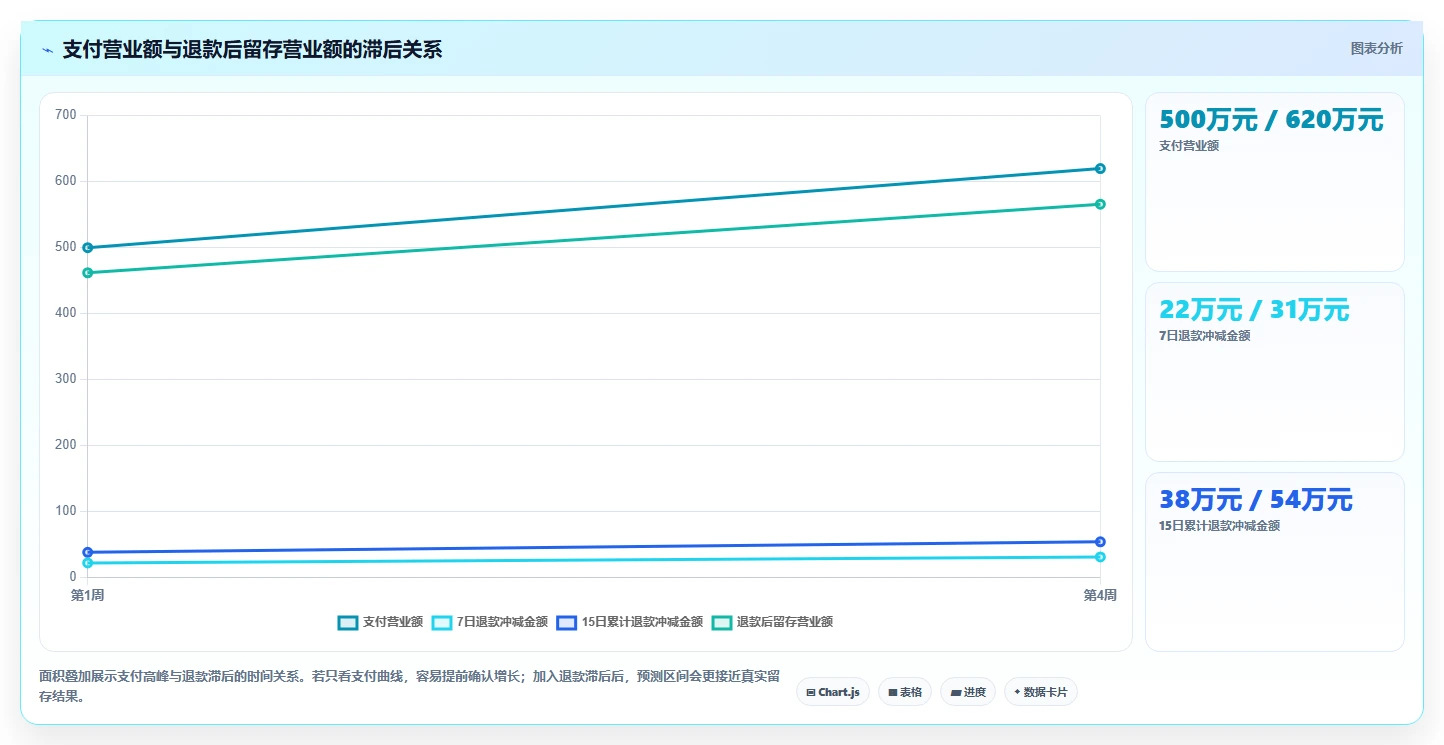Open the 表格 tag
The height and width of the screenshot is (745, 1444).
pos(905,692)
